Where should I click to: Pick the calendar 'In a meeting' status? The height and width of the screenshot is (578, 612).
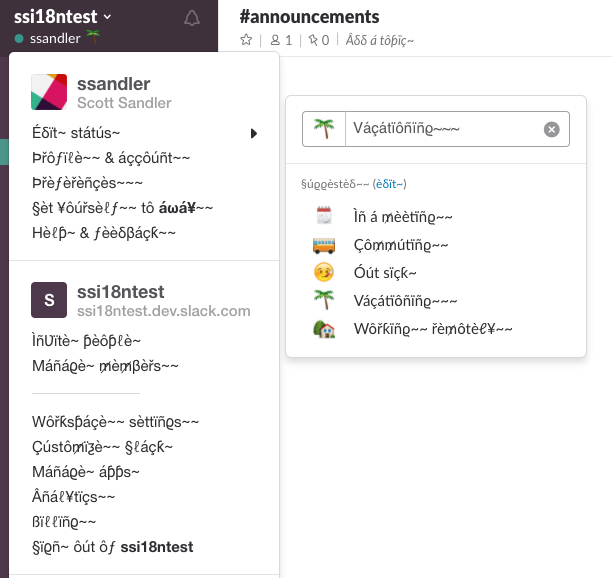[403, 217]
